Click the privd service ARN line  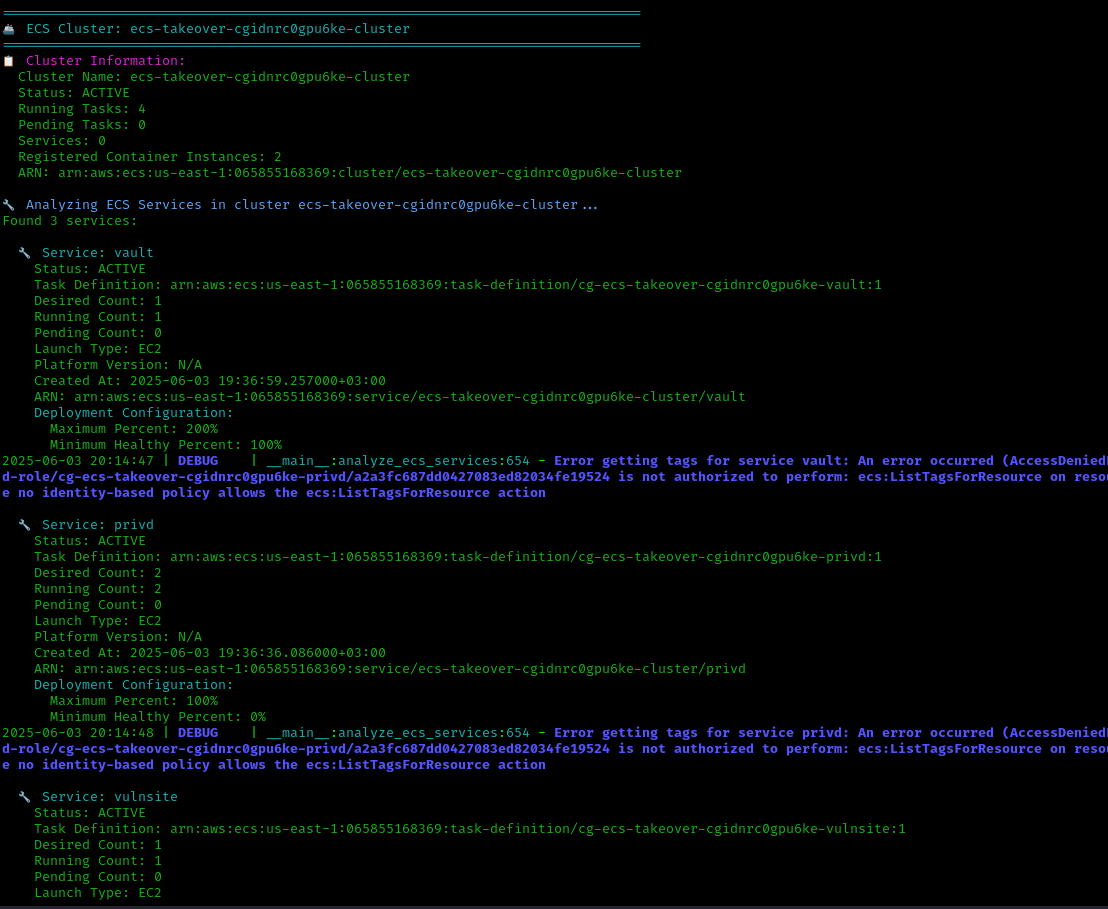pyautogui.click(x=389, y=669)
